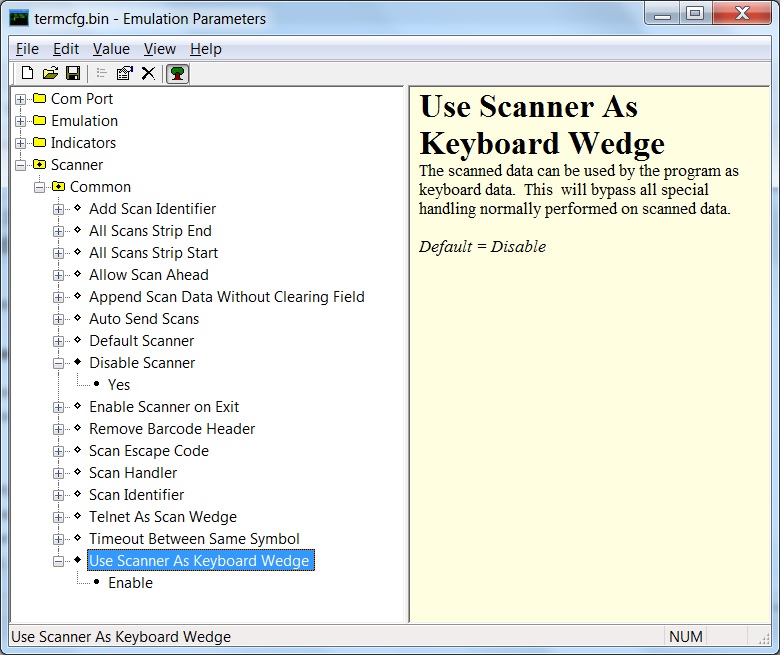This screenshot has width=780, height=655.
Task: Select Telnet As Scan Wedge item
Action: [x=162, y=517]
